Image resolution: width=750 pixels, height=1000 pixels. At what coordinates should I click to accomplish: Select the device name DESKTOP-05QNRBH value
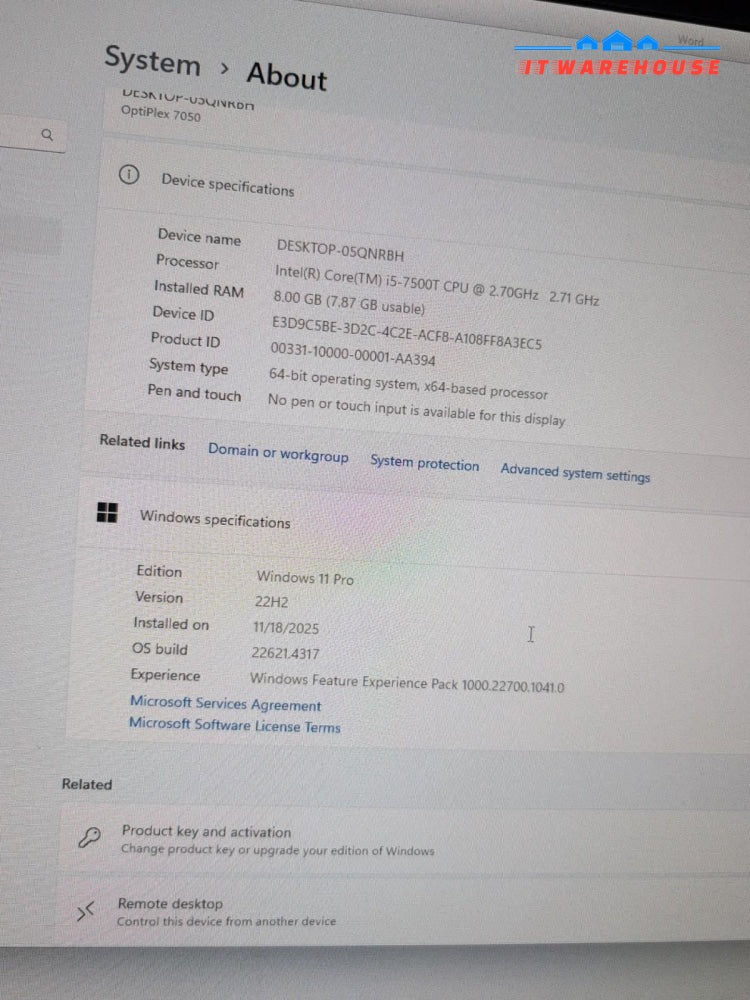click(341, 250)
